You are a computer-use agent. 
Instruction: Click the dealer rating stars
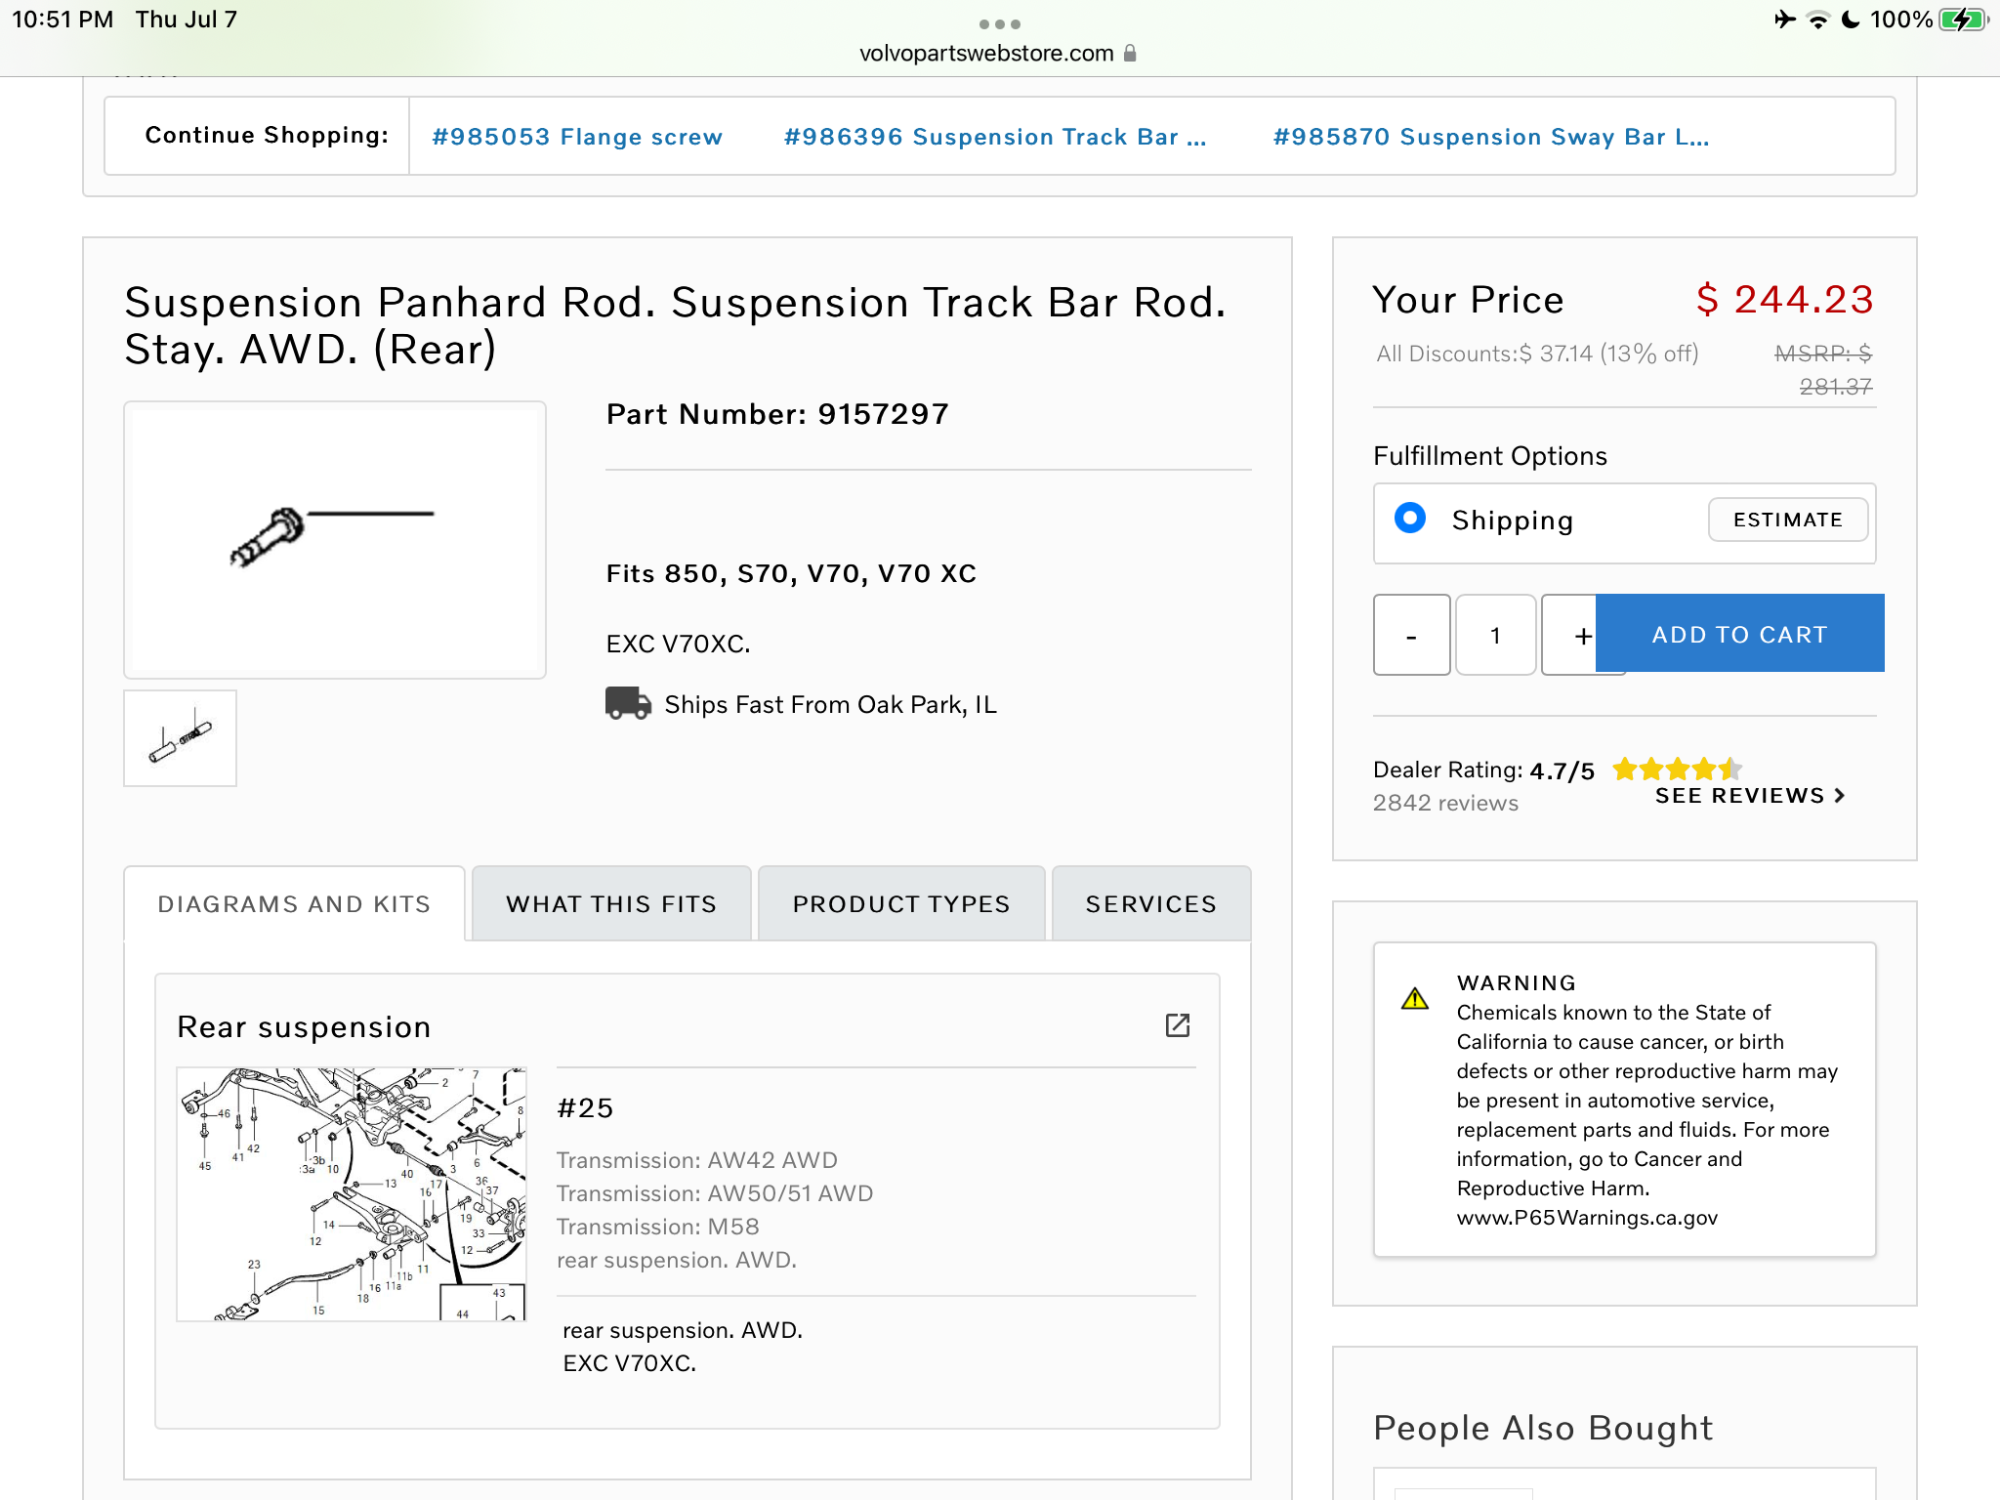point(1676,769)
